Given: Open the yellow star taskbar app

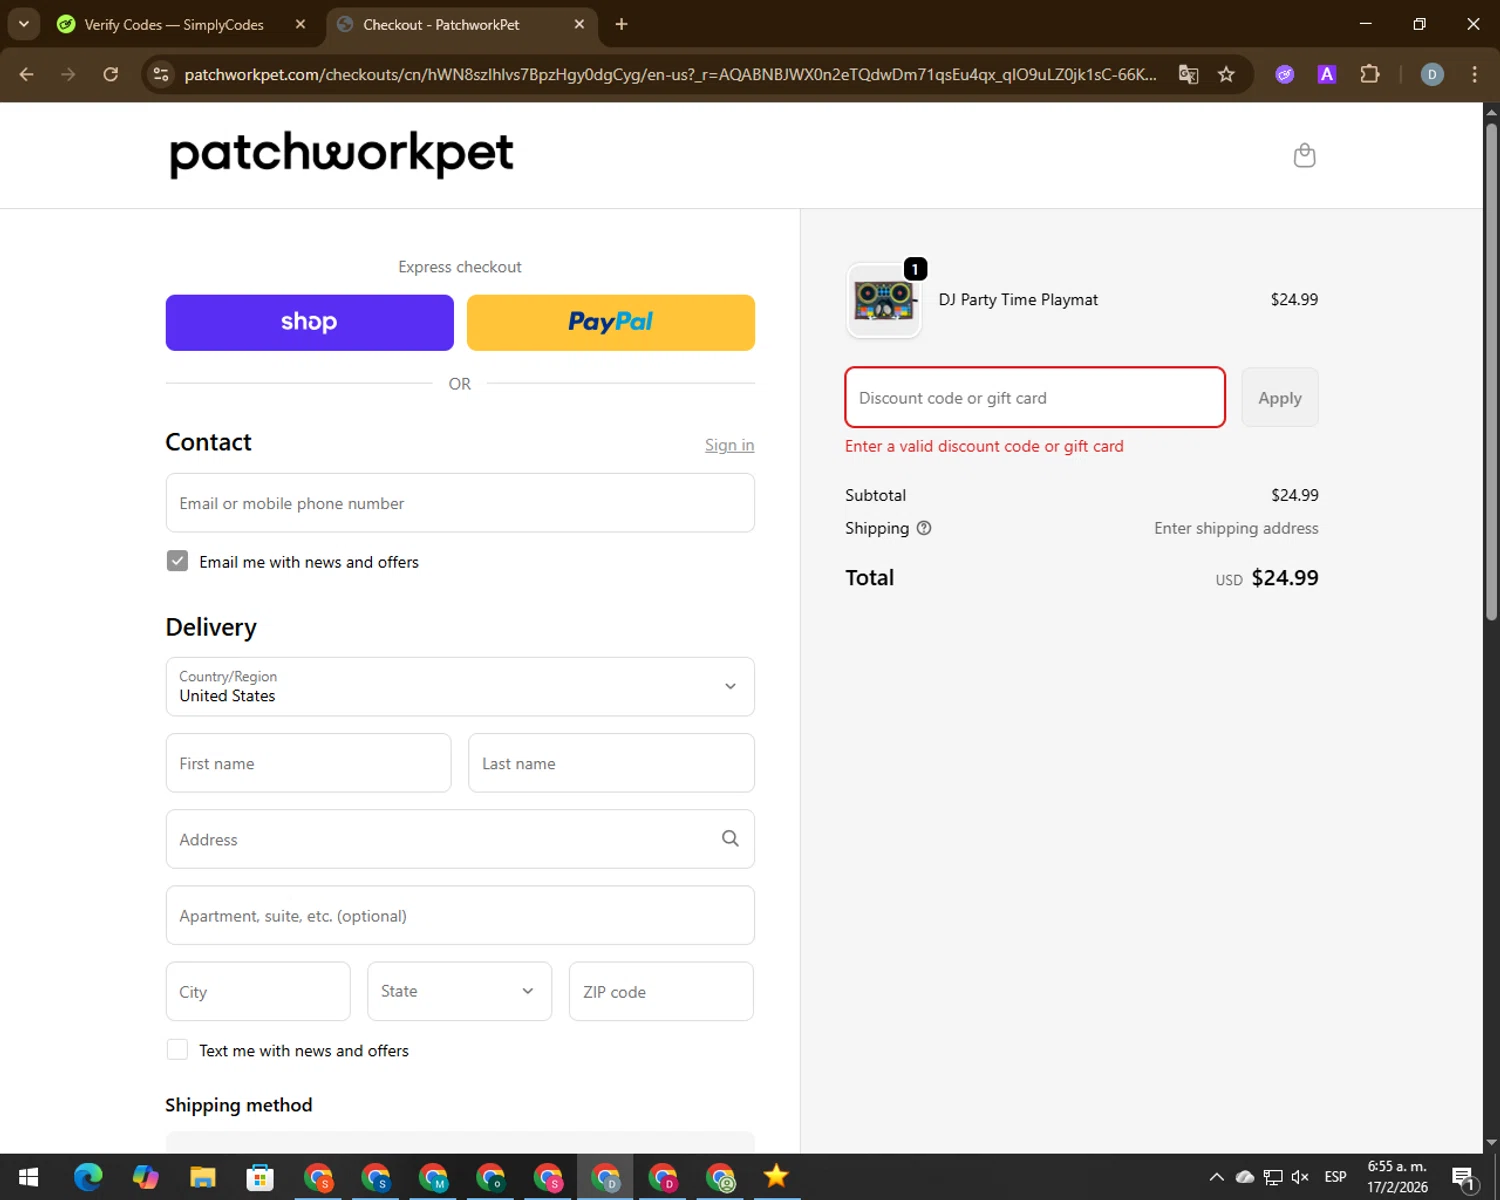Looking at the screenshot, I should click(776, 1177).
